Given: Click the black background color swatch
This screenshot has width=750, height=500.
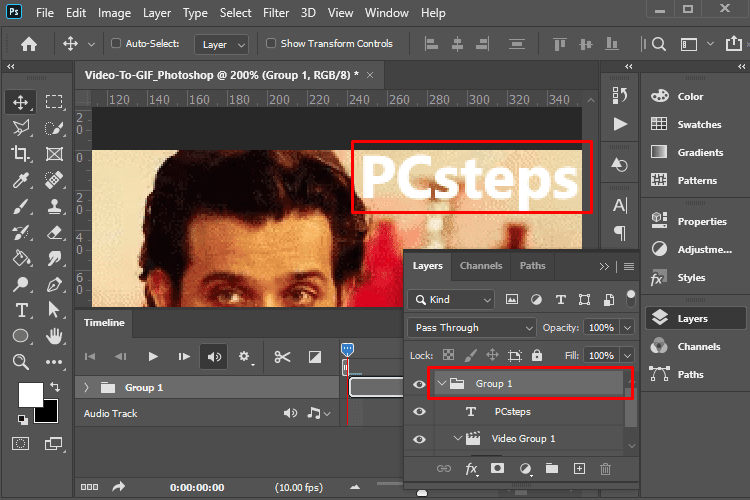Looking at the screenshot, I should 50,414.
